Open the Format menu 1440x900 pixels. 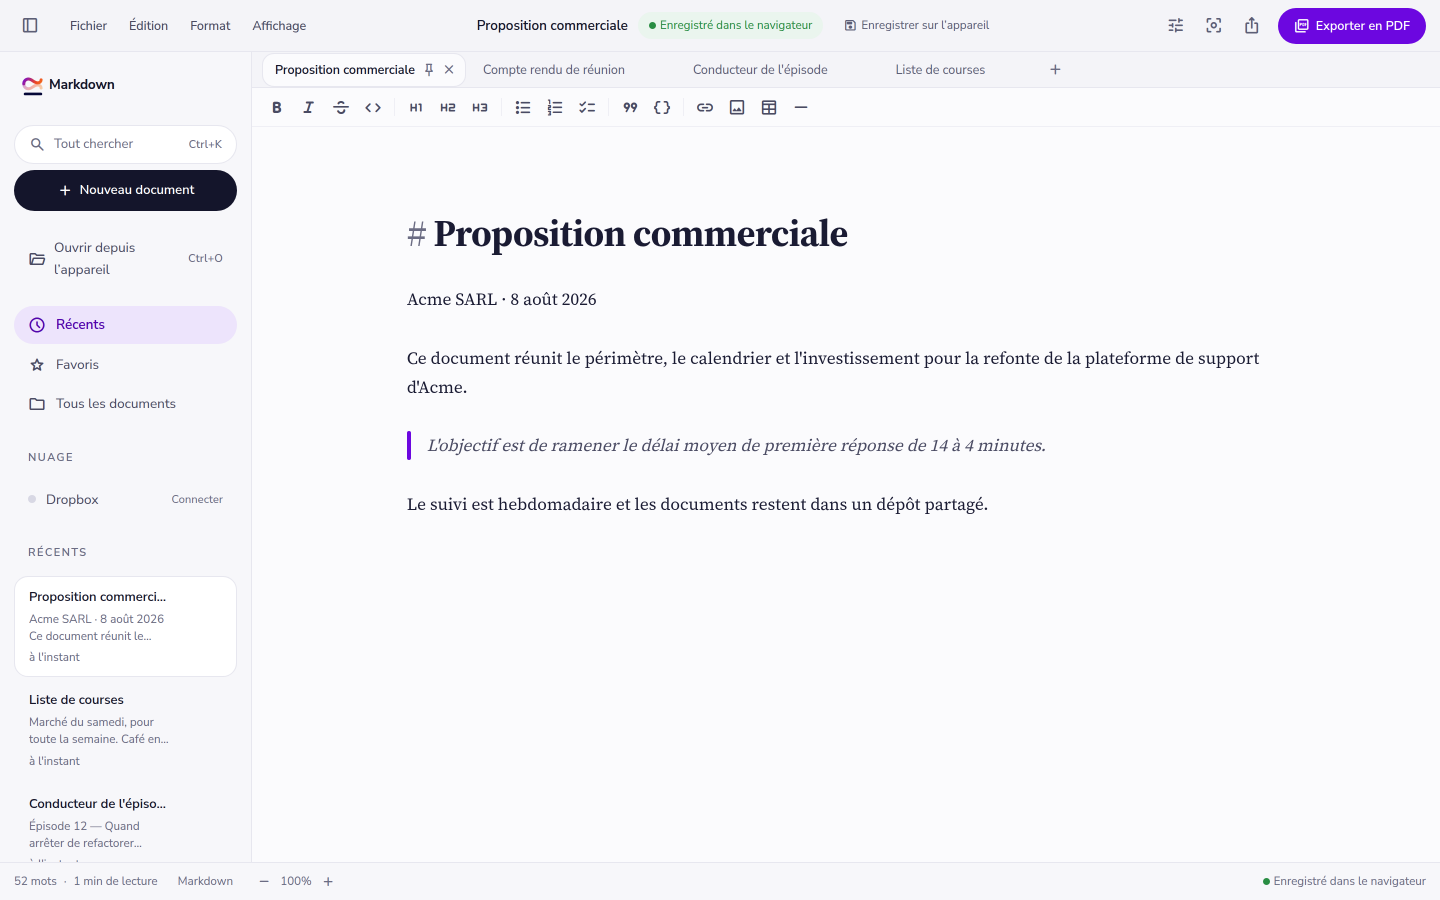[210, 26]
